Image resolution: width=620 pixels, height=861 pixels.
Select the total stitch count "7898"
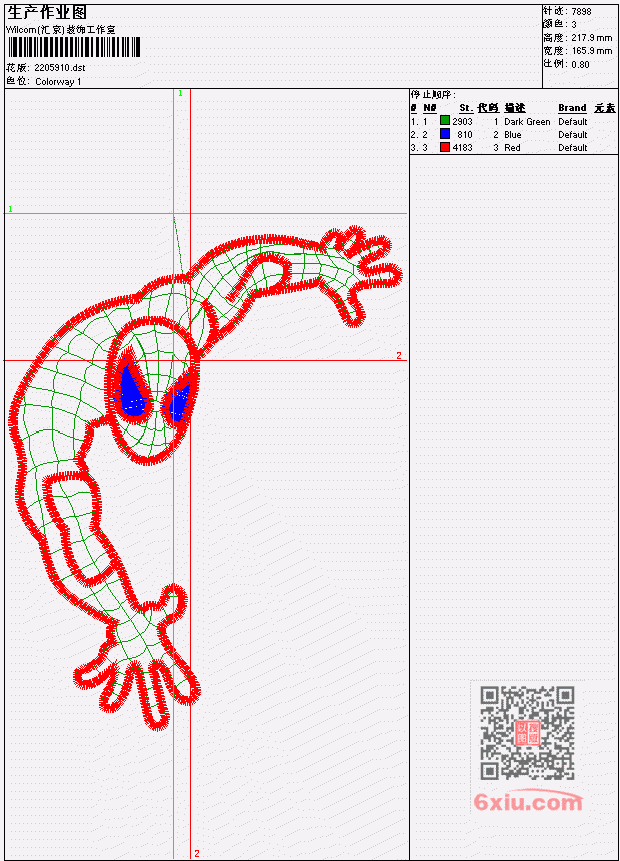pos(581,11)
